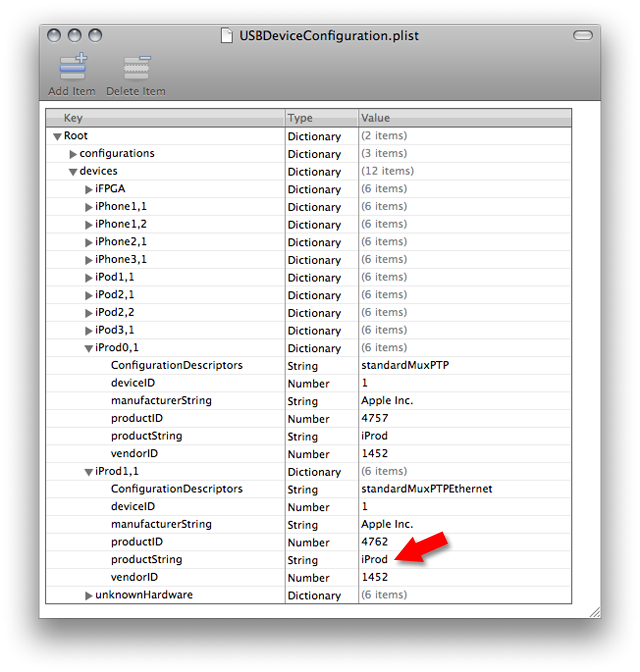Select the Root (2 items) value

point(384,136)
